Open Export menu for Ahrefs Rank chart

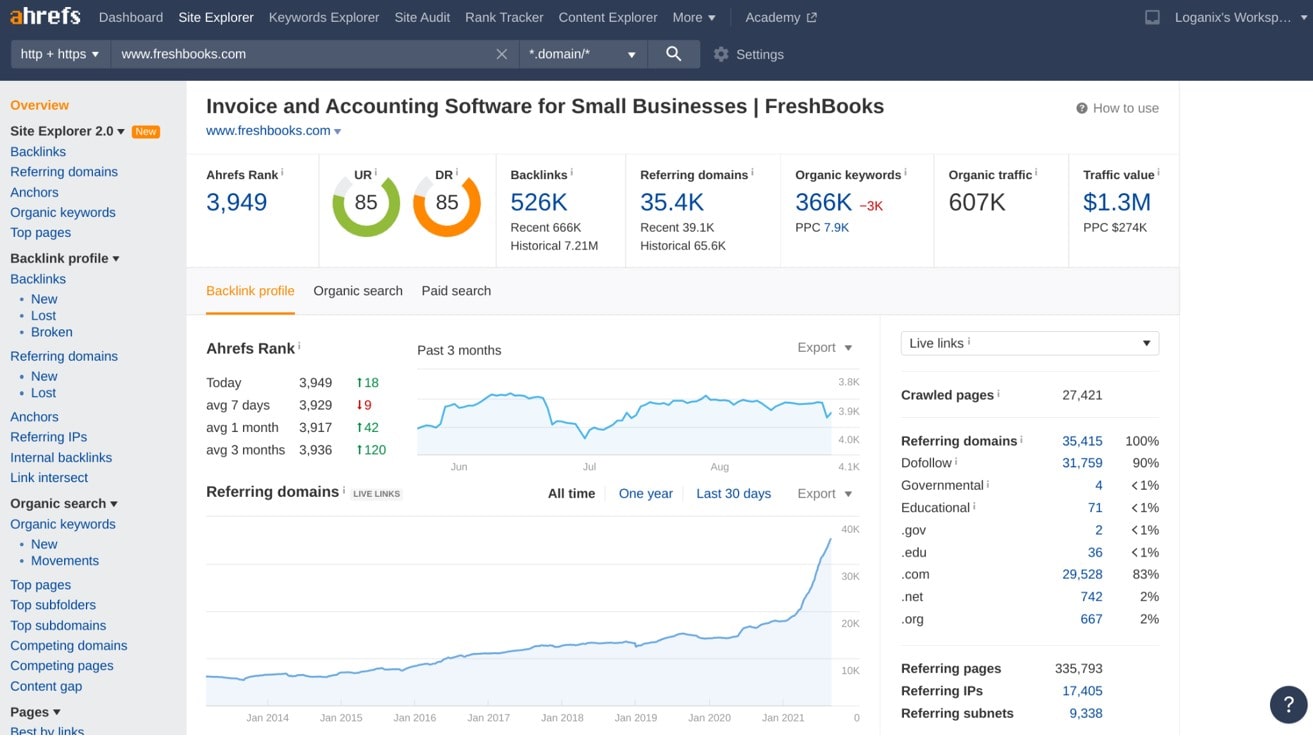825,347
